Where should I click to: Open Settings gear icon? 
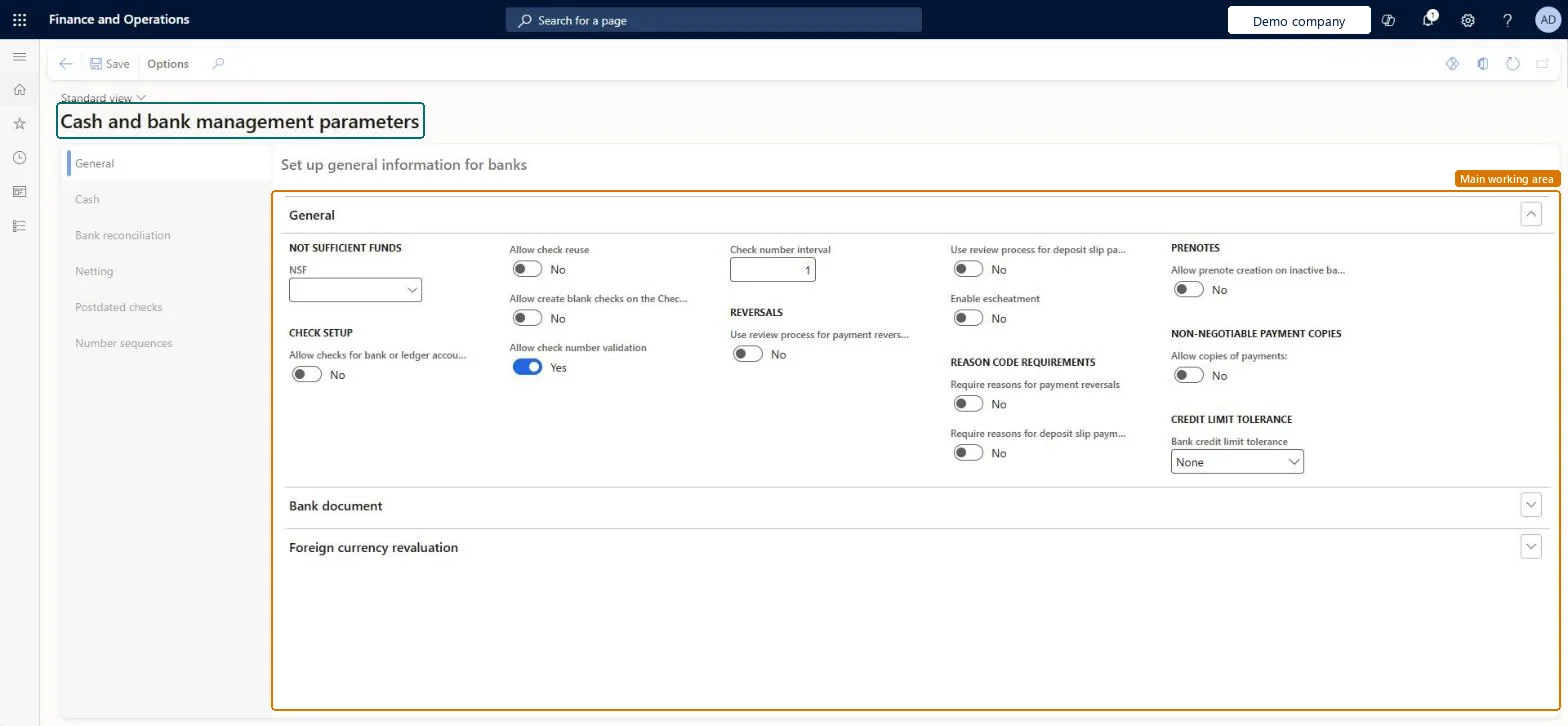[1468, 20]
